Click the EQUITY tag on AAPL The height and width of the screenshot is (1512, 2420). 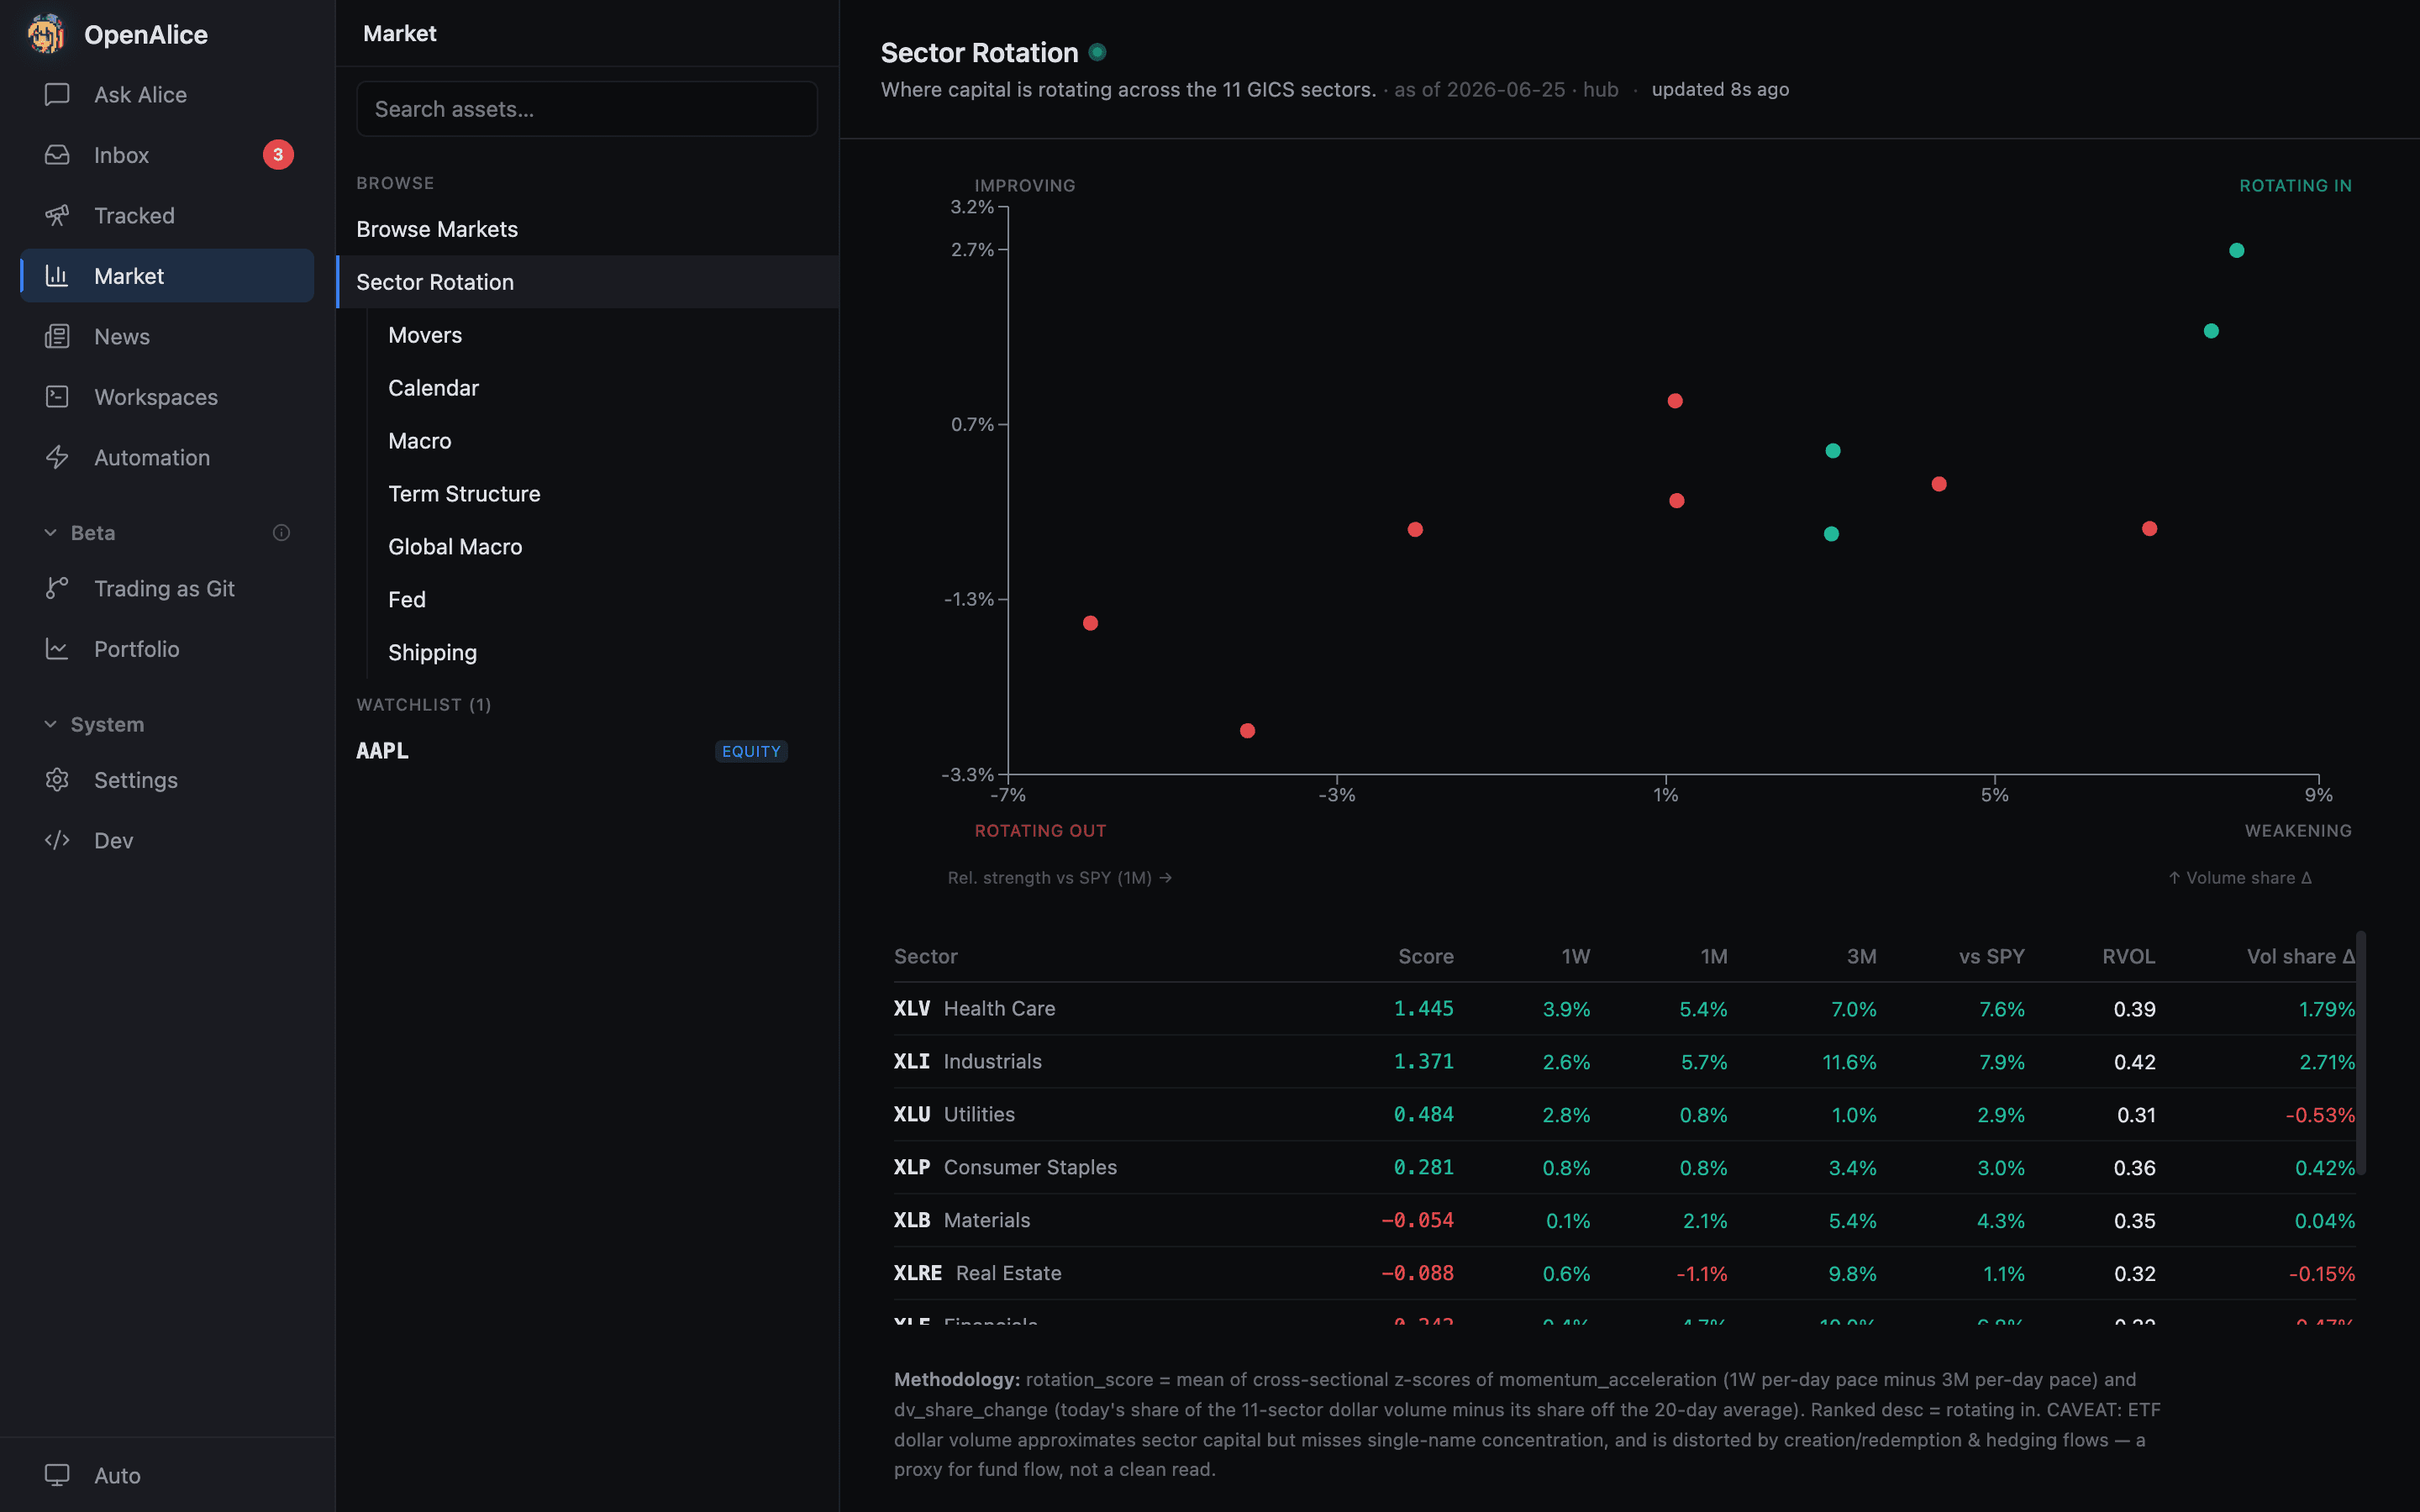[x=751, y=751]
